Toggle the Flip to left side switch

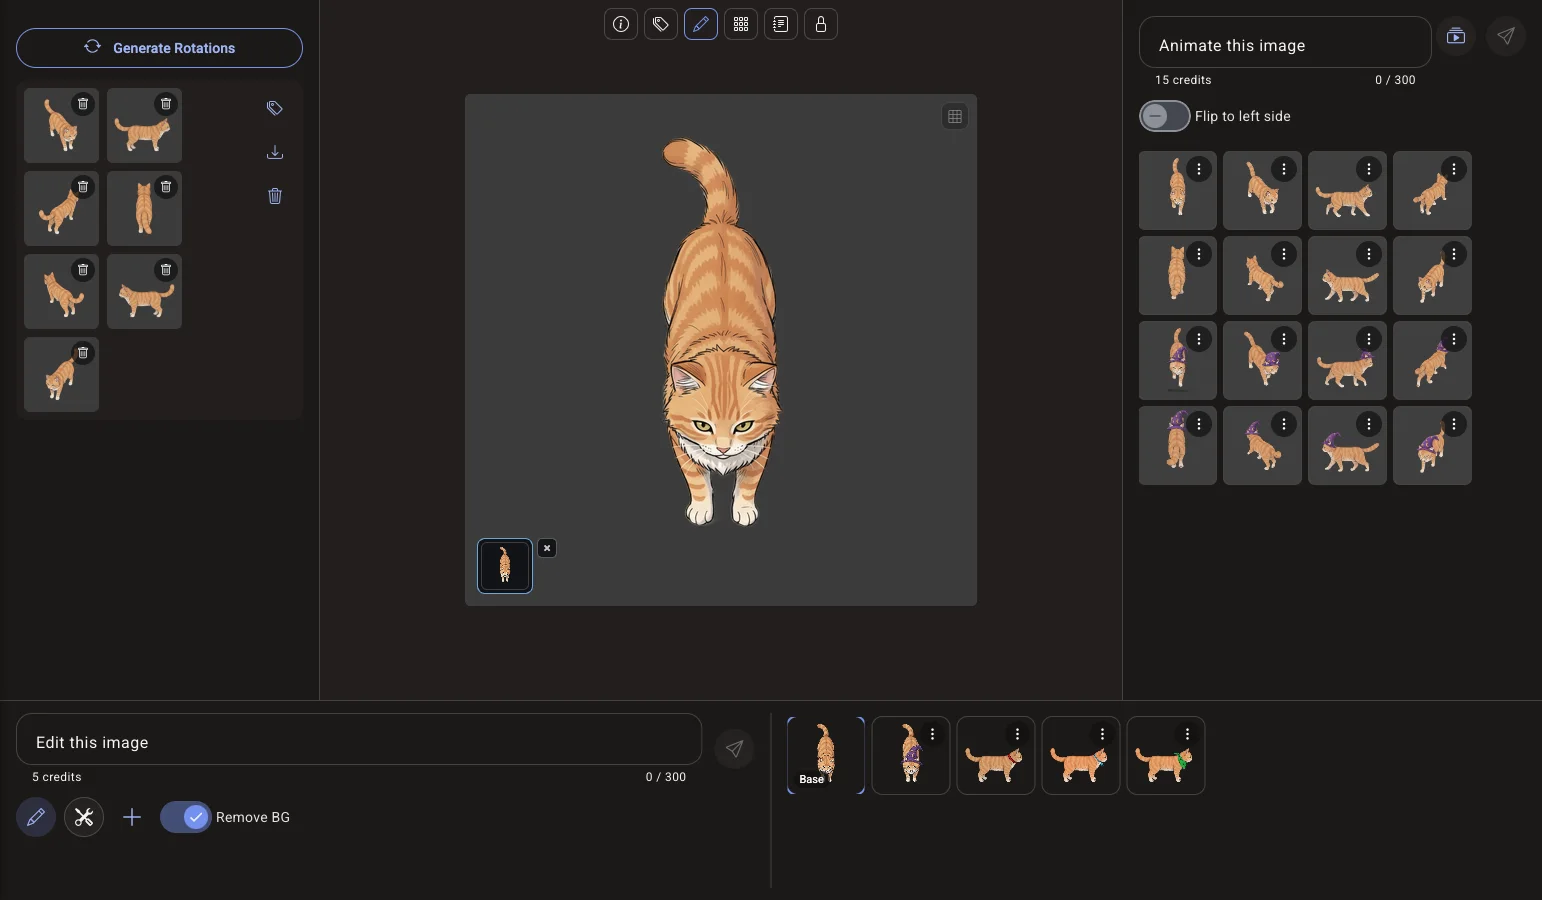point(1165,116)
